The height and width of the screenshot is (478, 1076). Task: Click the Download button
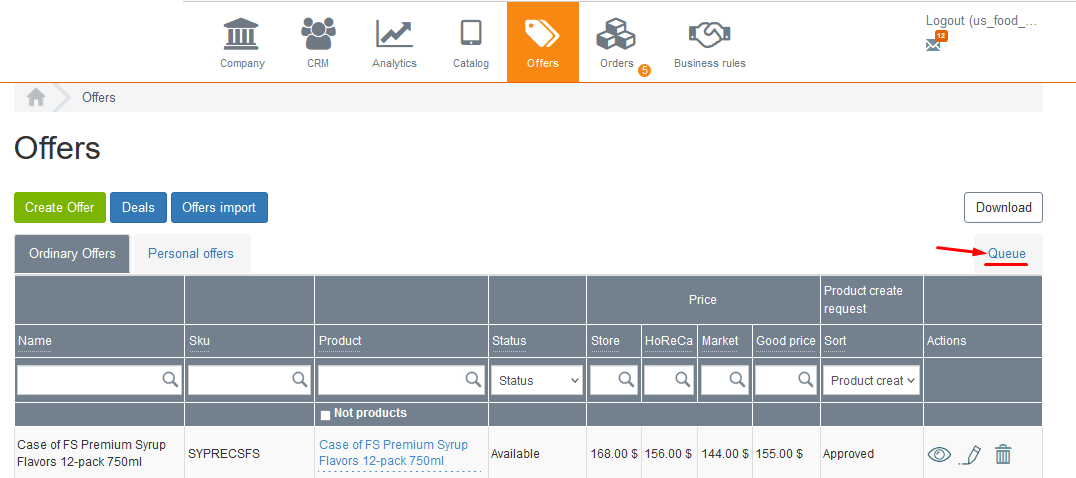pos(1003,207)
